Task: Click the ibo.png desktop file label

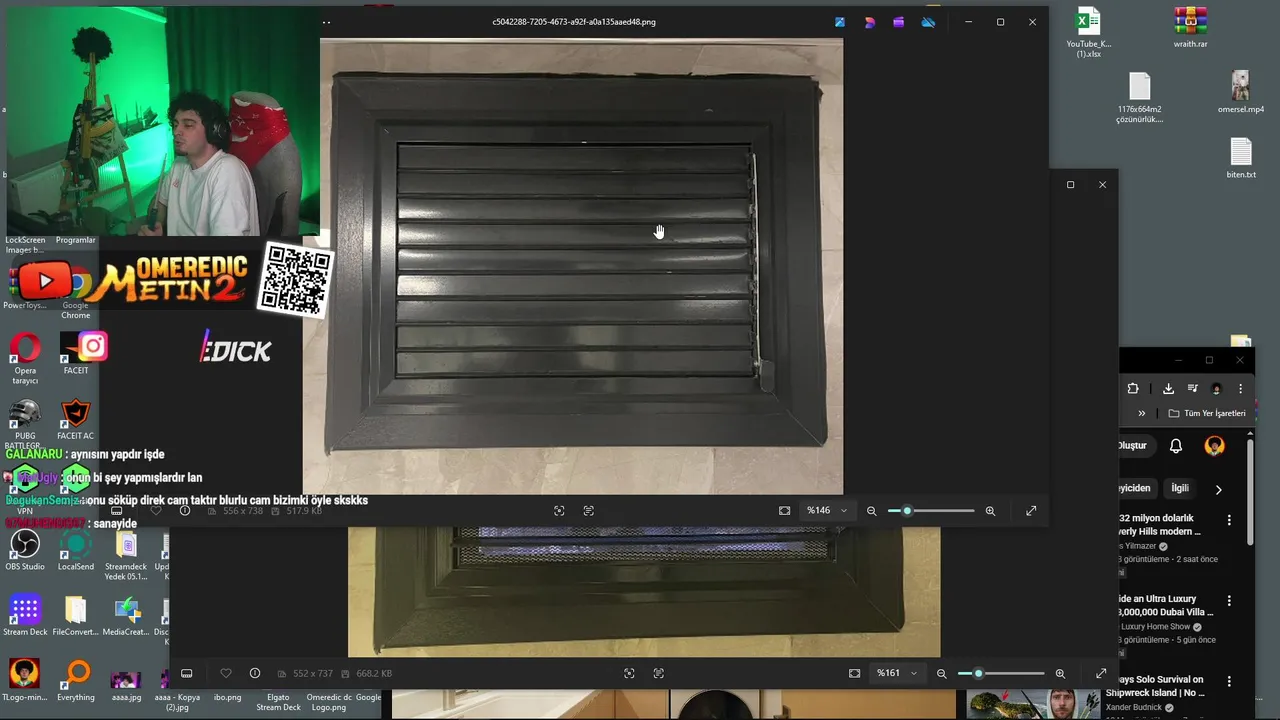Action: click(228, 697)
